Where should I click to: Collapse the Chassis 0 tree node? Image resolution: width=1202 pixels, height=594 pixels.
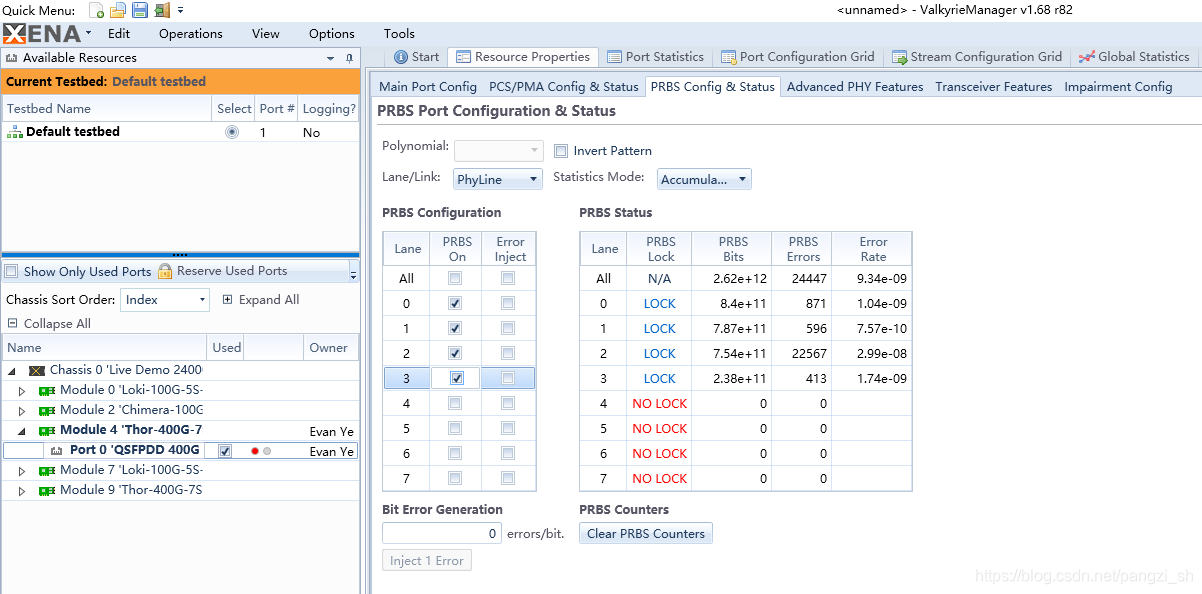[12, 370]
